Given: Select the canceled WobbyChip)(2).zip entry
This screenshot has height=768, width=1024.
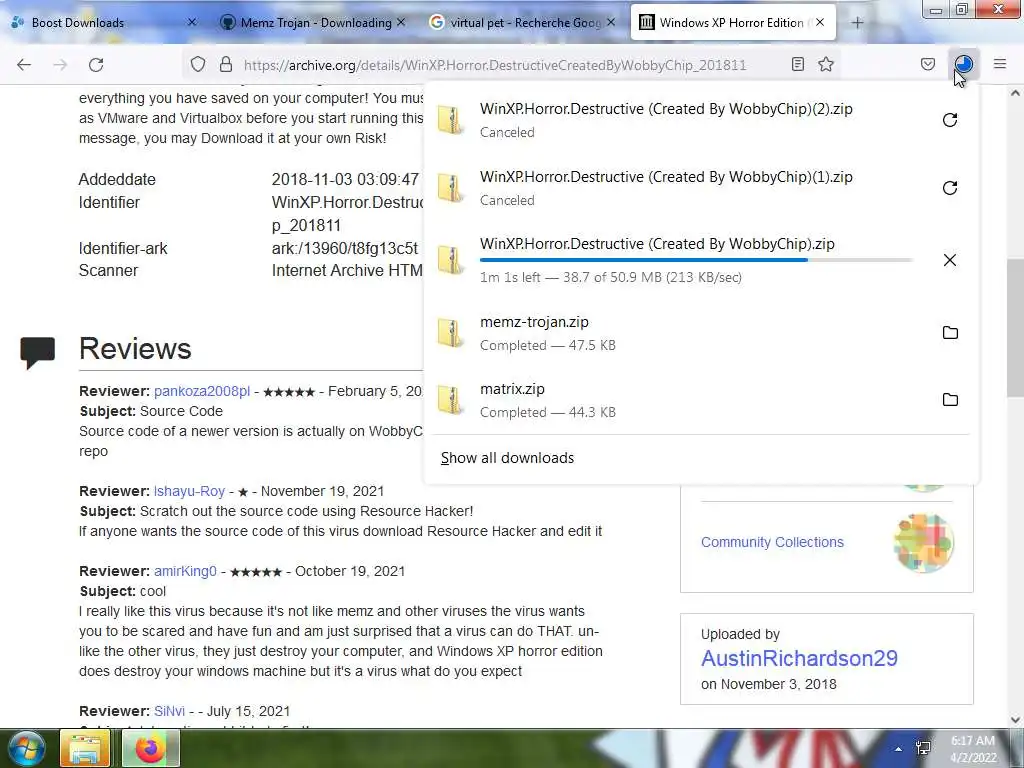Looking at the screenshot, I should 701,120.
